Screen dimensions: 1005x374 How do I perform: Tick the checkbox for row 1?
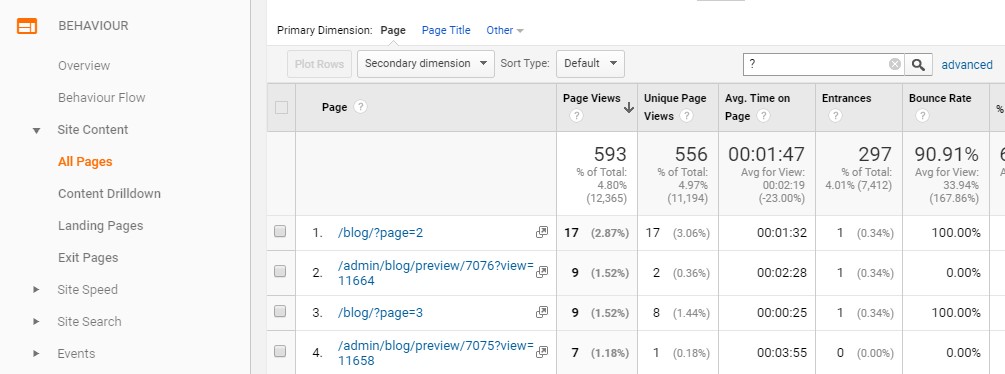[x=280, y=231]
